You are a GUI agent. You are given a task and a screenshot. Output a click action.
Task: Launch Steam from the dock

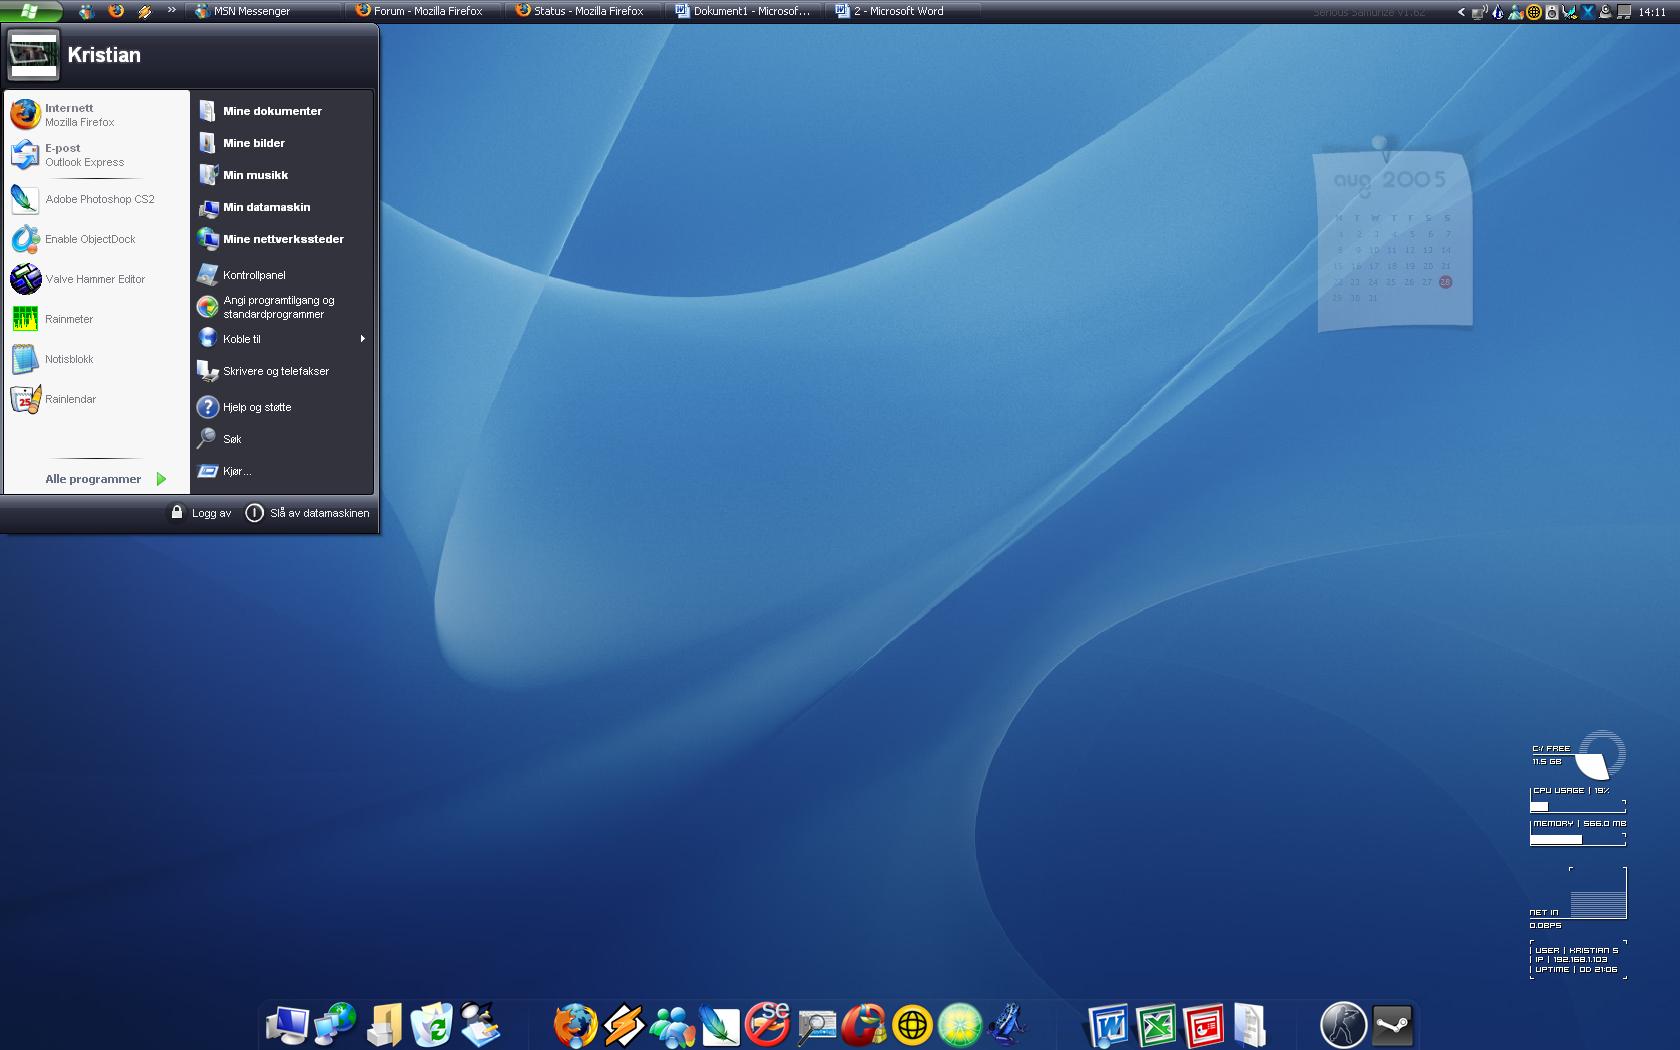(1392, 1025)
